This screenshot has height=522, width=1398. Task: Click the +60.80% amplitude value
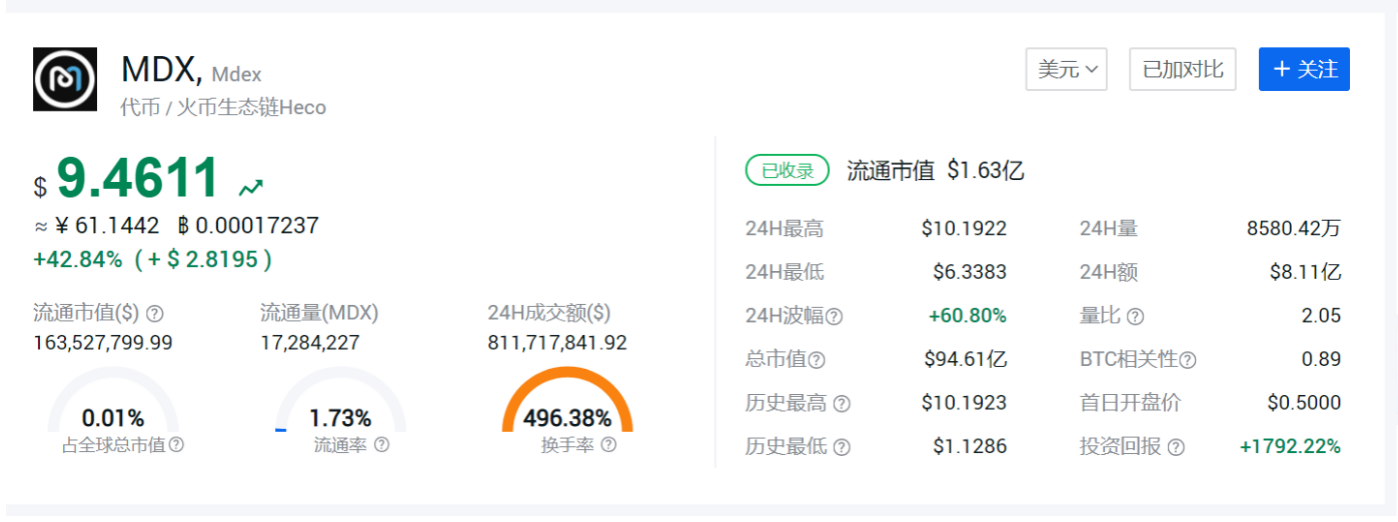(x=967, y=316)
